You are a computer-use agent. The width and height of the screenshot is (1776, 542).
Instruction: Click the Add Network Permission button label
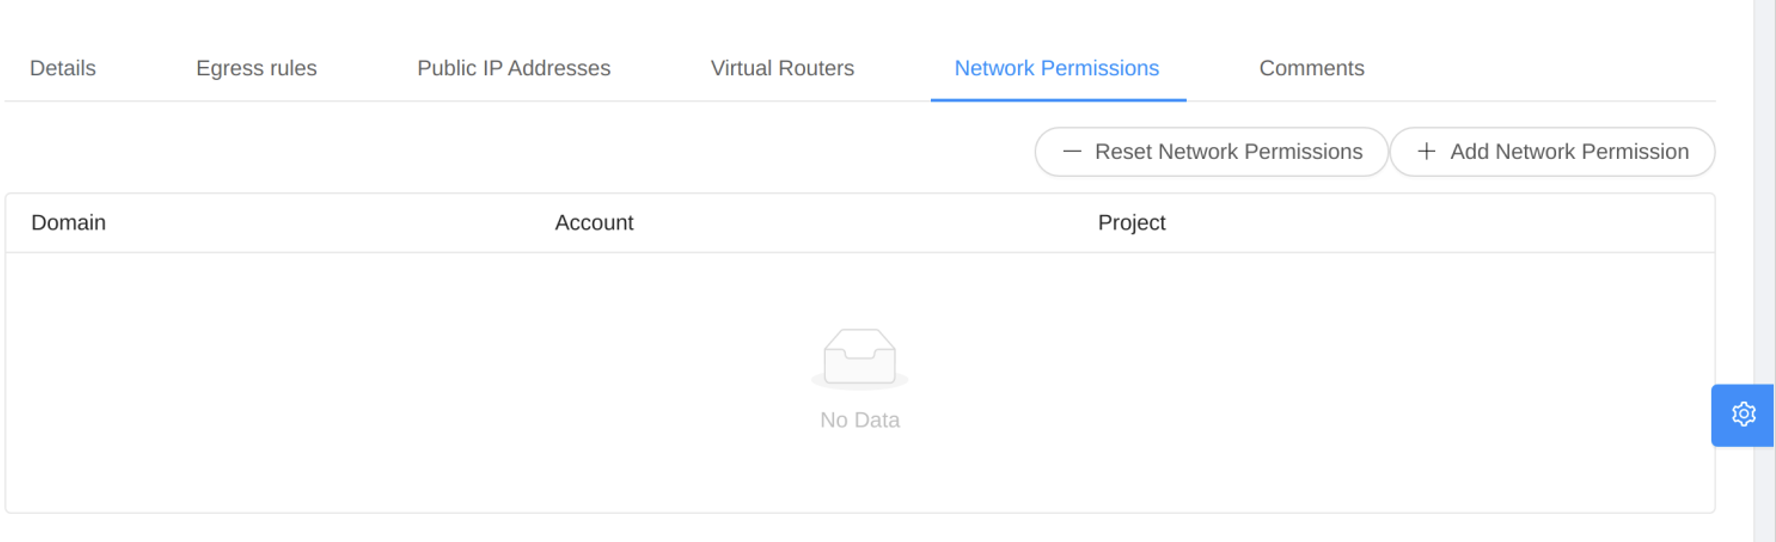tap(1569, 152)
